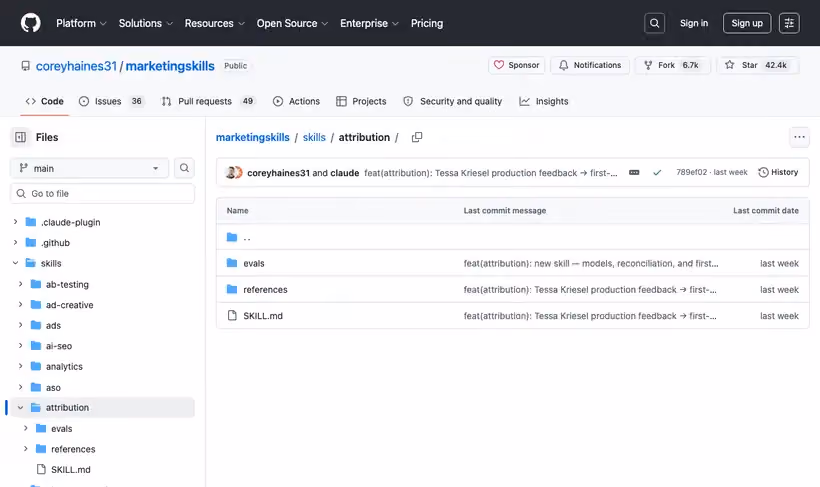Click claude co-author link
The height and width of the screenshot is (487, 820).
(345, 173)
